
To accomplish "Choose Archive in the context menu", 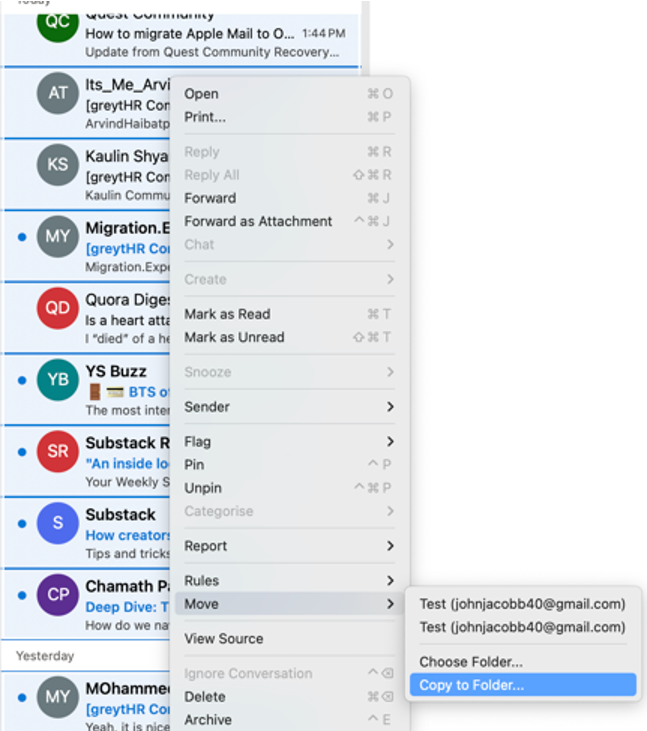I will [289, 720].
